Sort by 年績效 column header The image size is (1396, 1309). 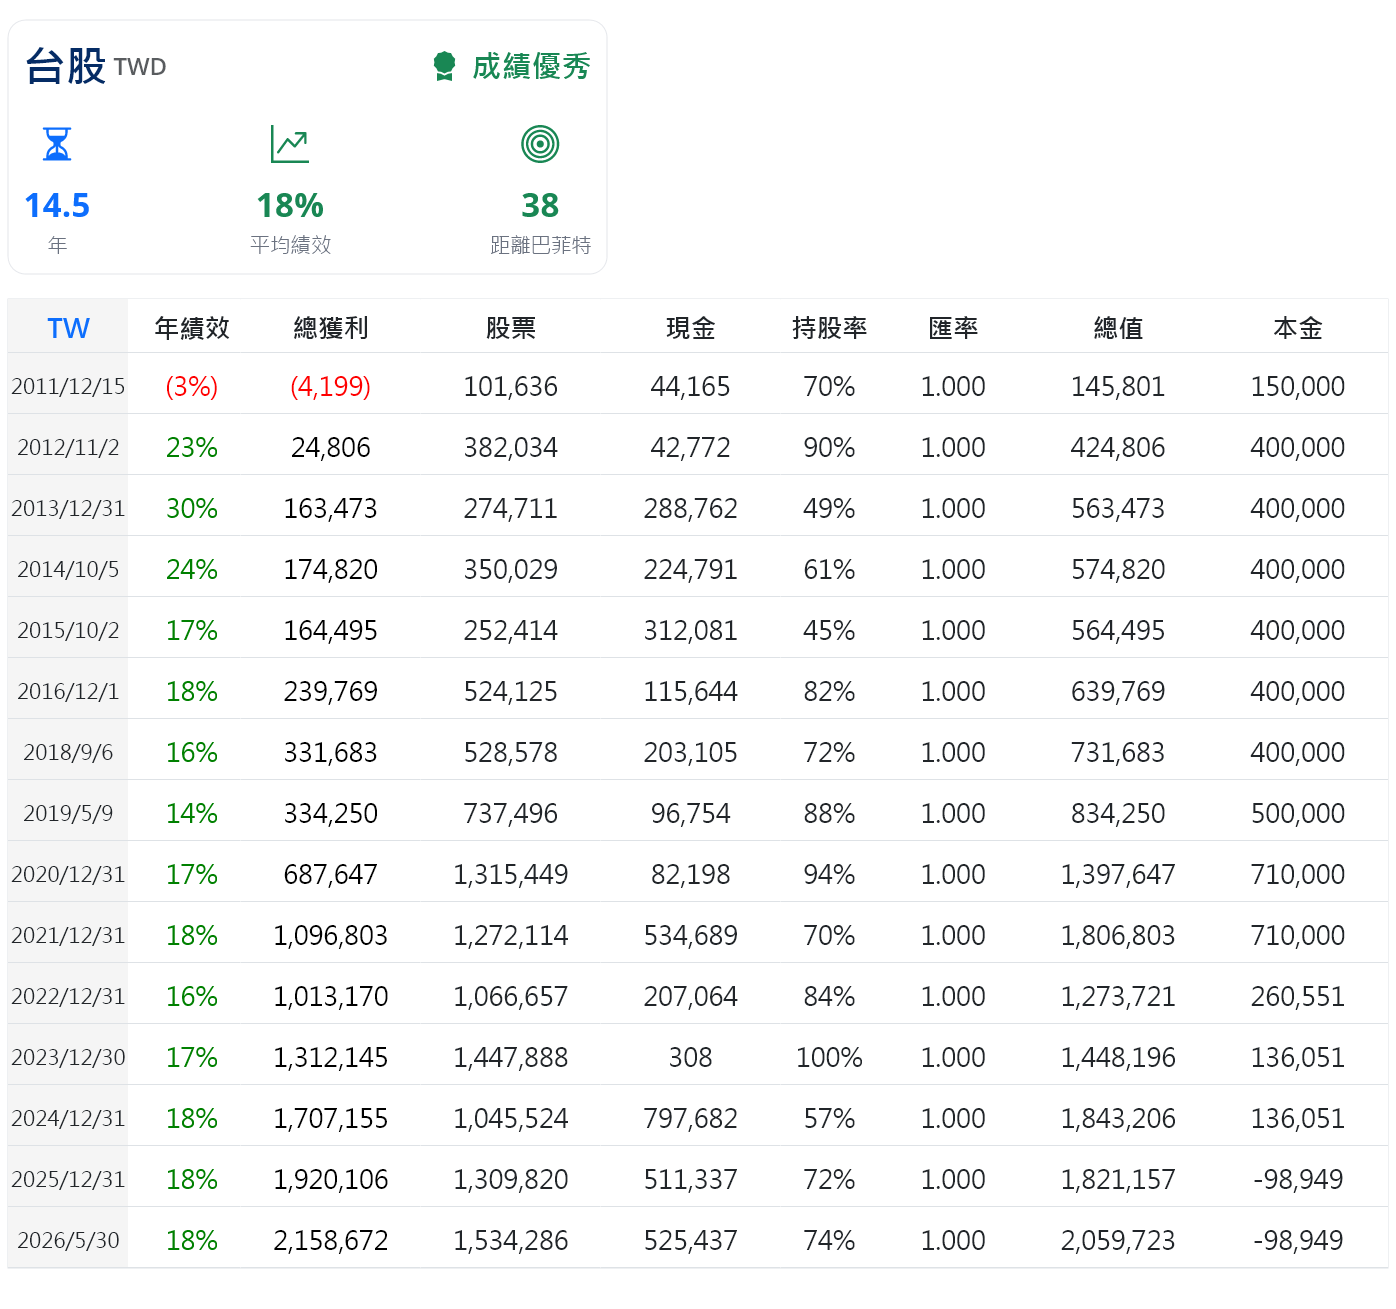[192, 328]
